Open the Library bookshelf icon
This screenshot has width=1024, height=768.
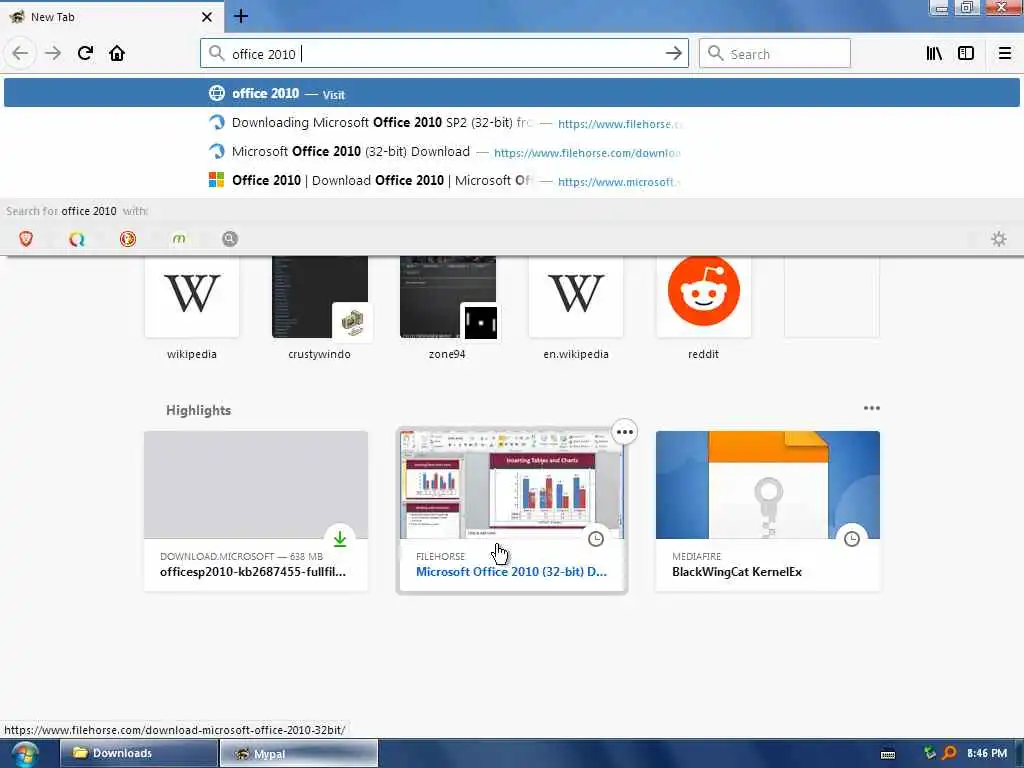934,54
